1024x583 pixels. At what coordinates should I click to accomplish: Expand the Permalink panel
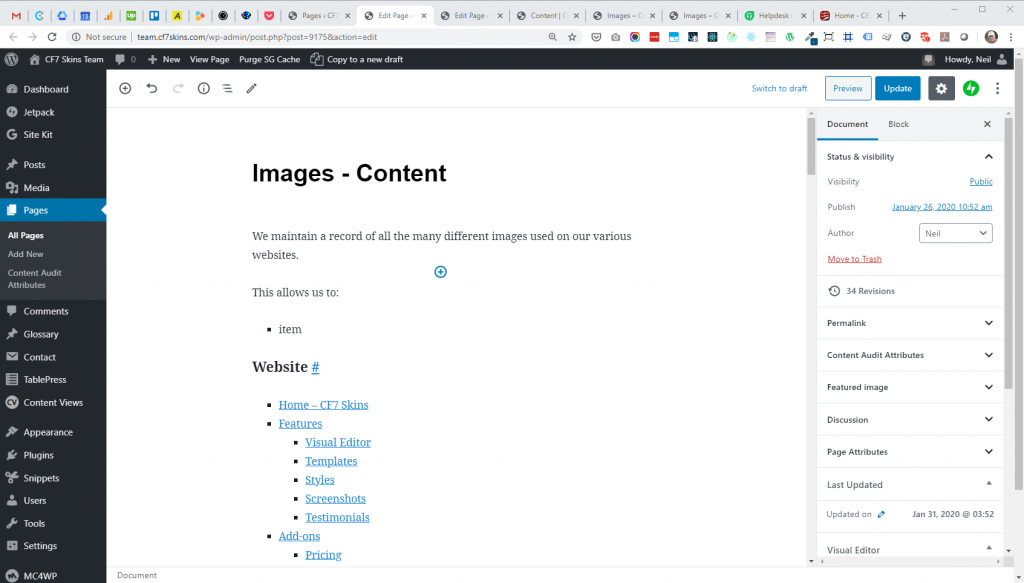pos(988,323)
